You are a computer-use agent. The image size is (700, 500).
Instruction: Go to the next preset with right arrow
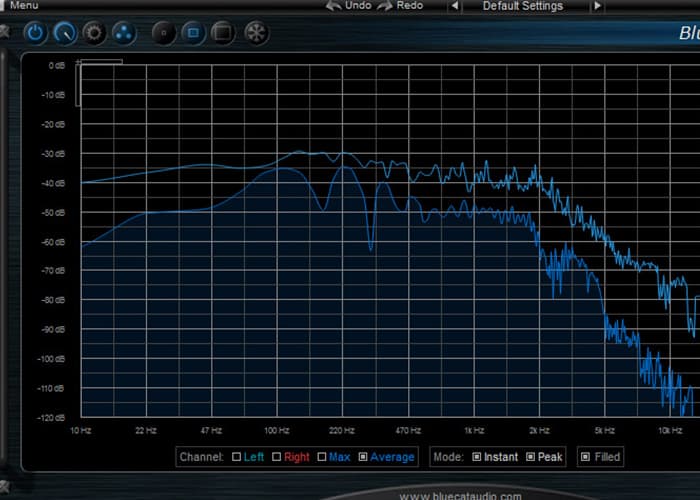(597, 6)
